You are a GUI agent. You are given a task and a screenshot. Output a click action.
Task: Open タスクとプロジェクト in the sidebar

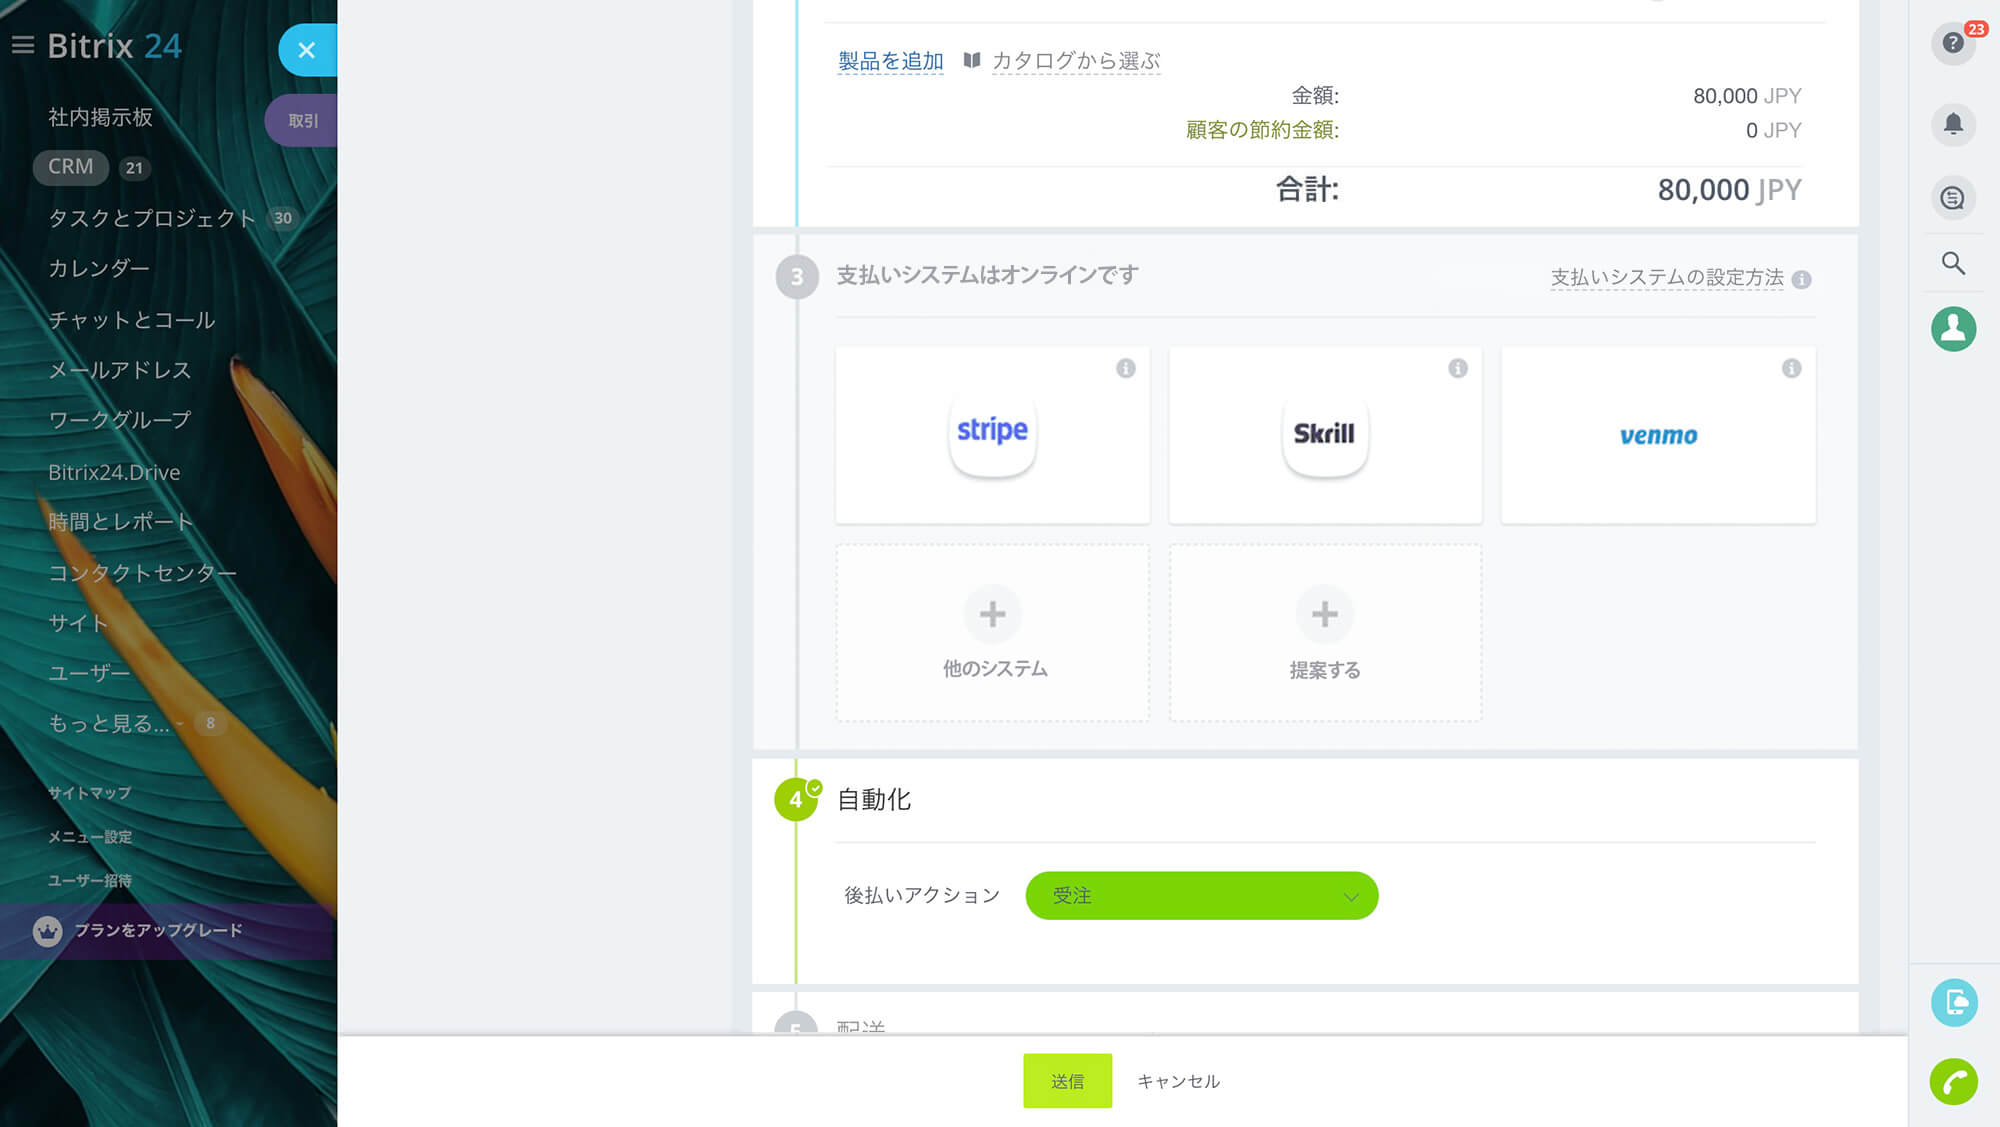[x=152, y=218]
